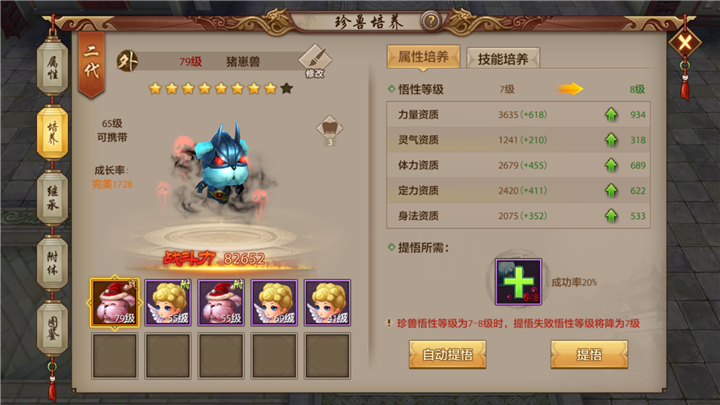This screenshot has width=720, height=405.
Task: Switch to the 技能培养 tab
Action: tap(503, 59)
